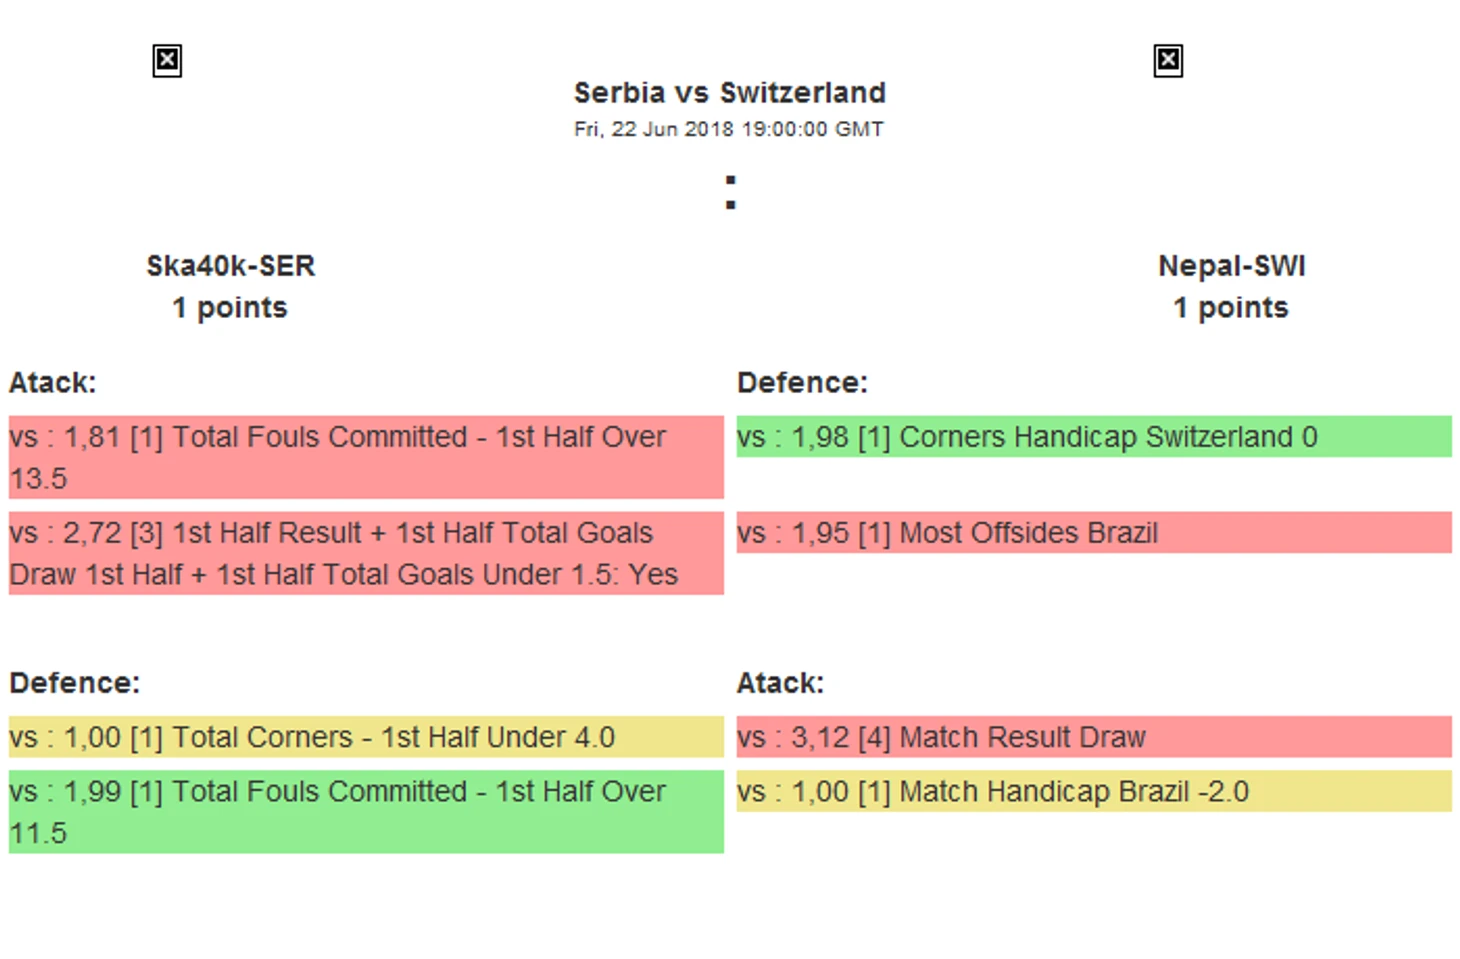Click the left Defence section heading
This screenshot has height=959, width=1460.
point(75,683)
